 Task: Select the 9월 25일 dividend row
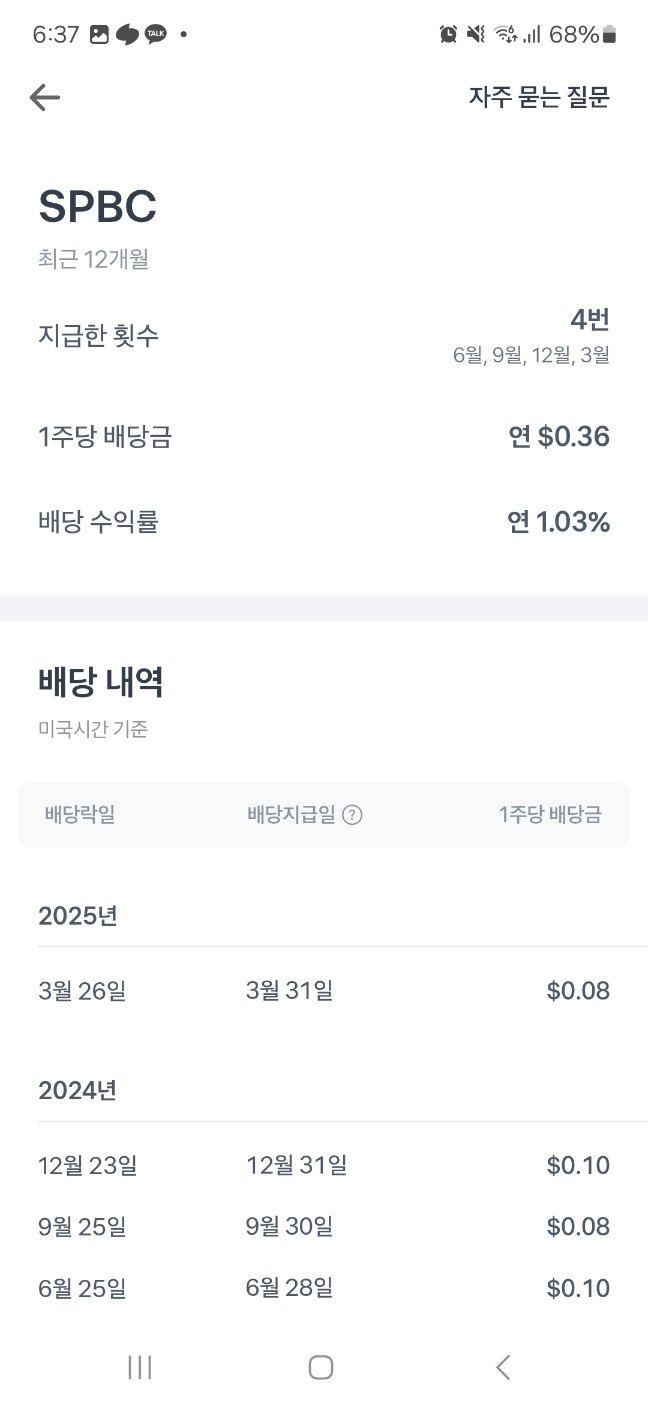(324, 1227)
